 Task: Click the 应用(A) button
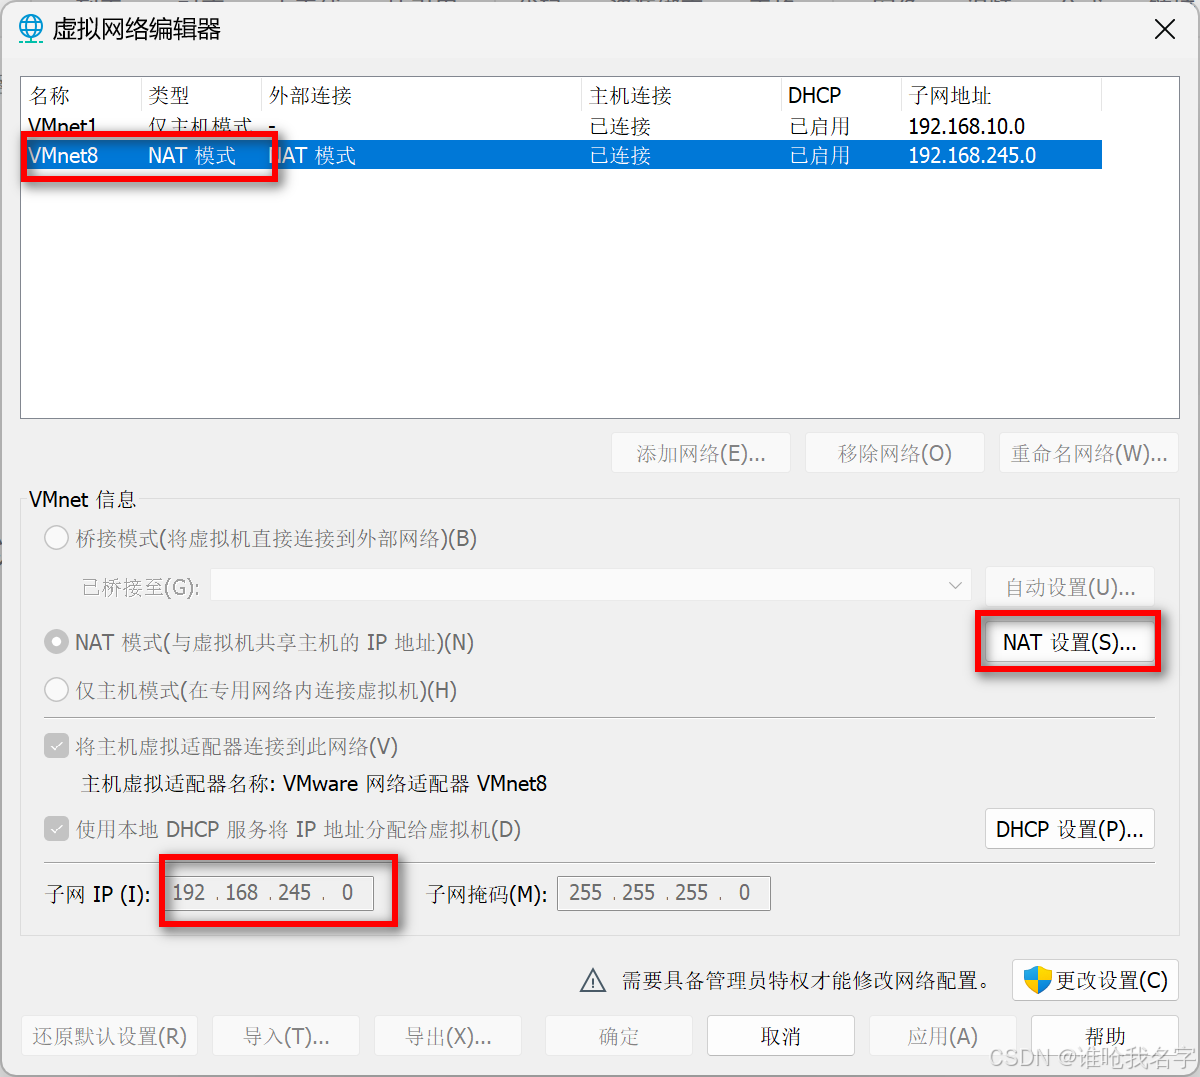(942, 1036)
